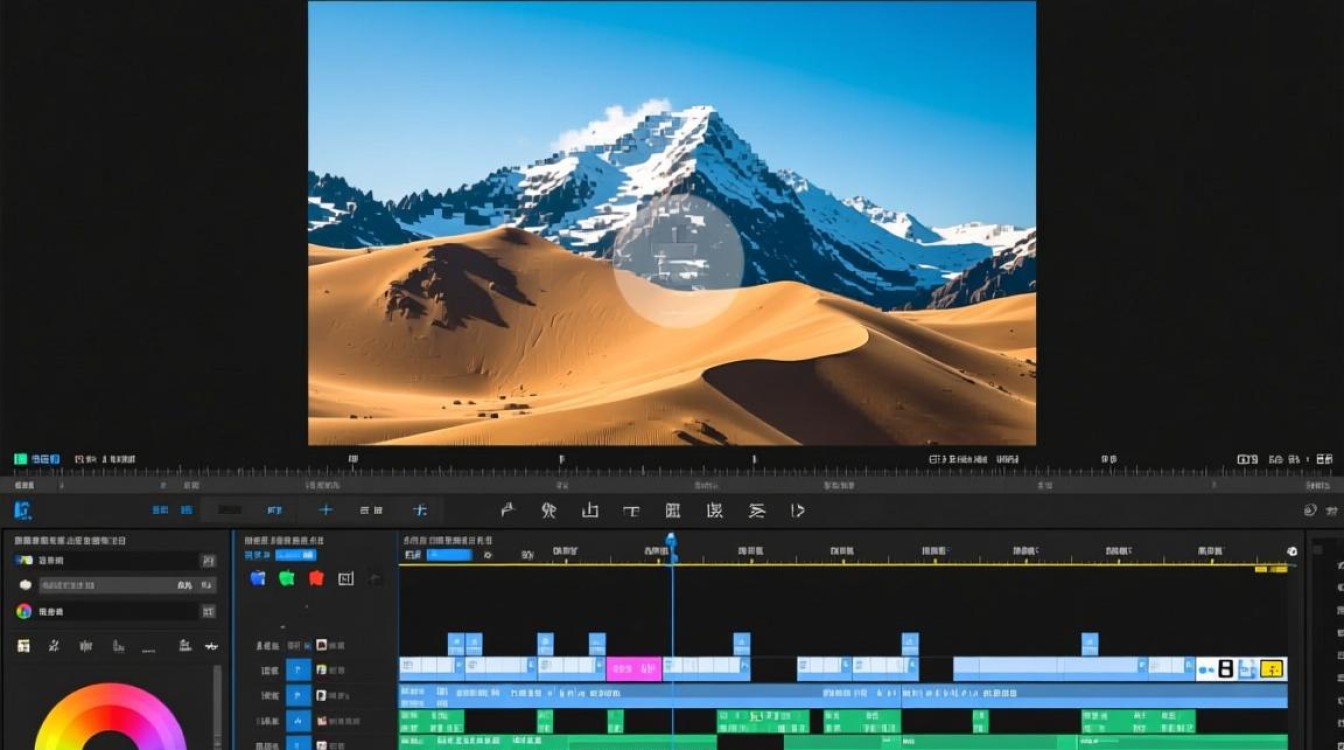
Task: Select the red icon in the track panel
Action: coord(317,578)
